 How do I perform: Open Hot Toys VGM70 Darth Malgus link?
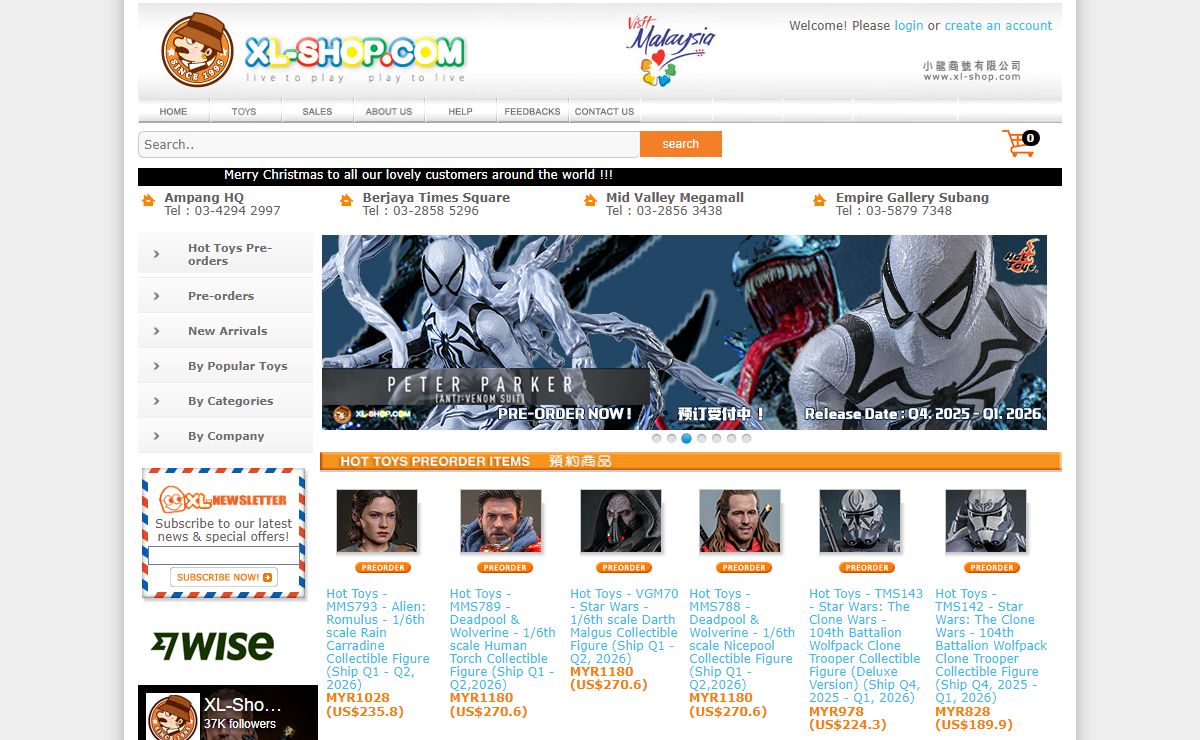point(624,626)
